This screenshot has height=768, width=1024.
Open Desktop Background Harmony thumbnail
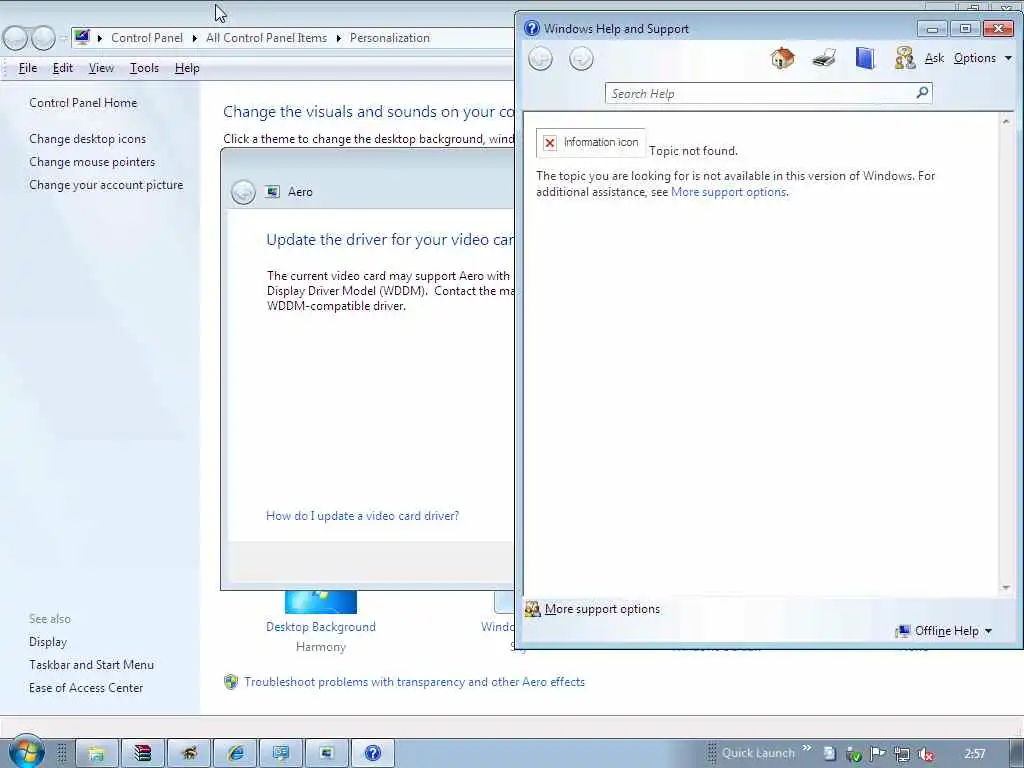coord(321,601)
